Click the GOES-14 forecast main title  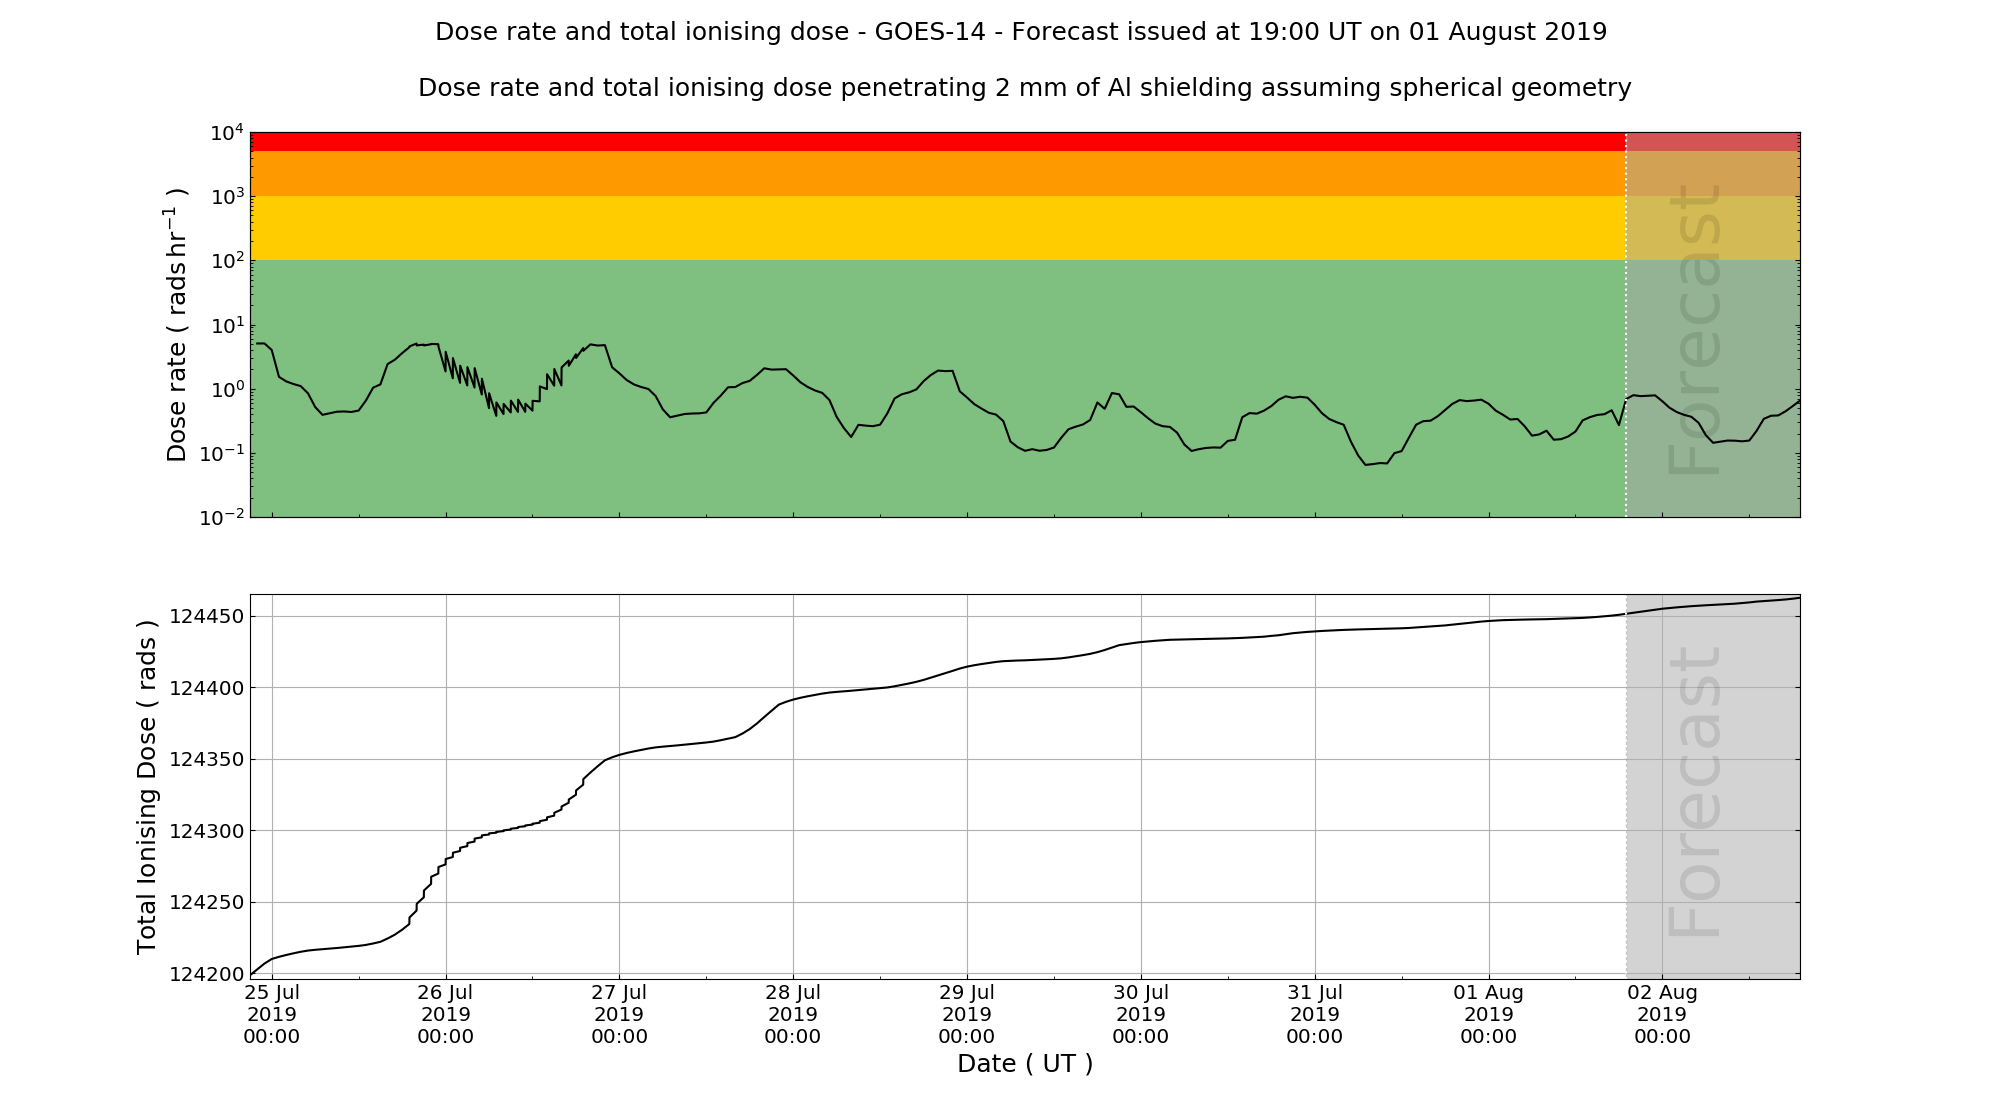tap(1020, 32)
